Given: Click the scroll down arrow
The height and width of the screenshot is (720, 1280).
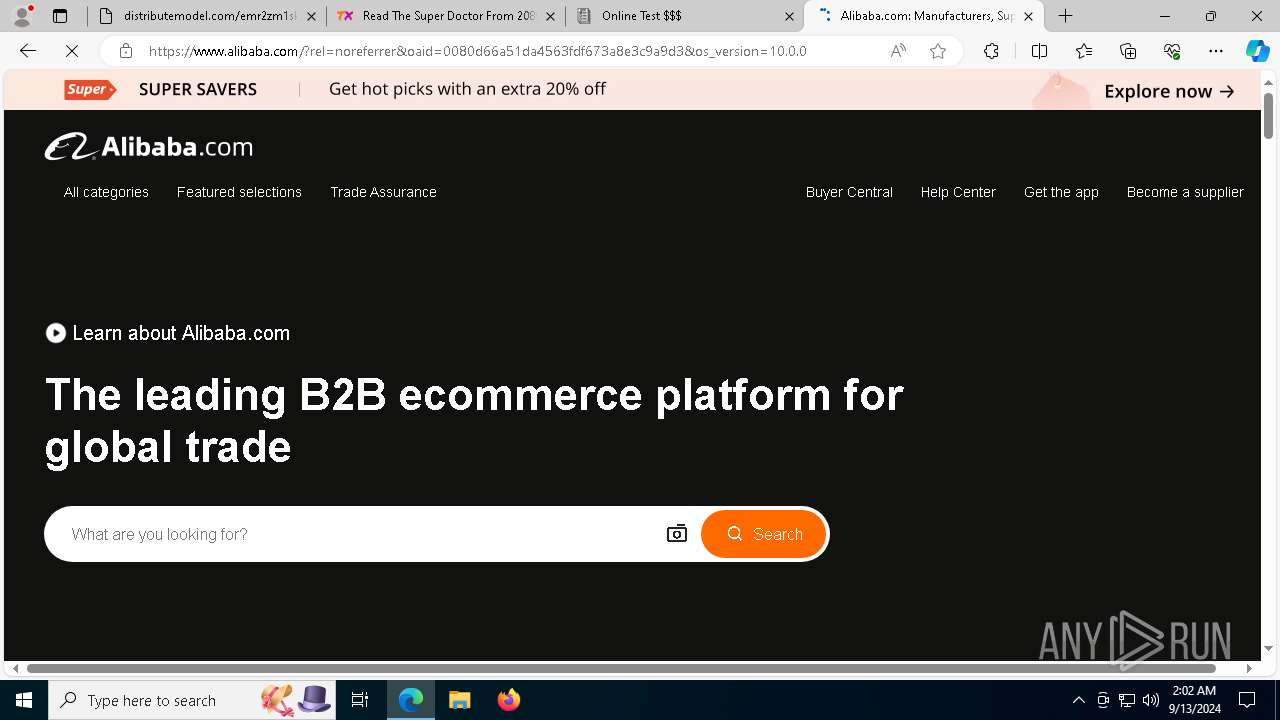Looking at the screenshot, I should point(1268,648).
